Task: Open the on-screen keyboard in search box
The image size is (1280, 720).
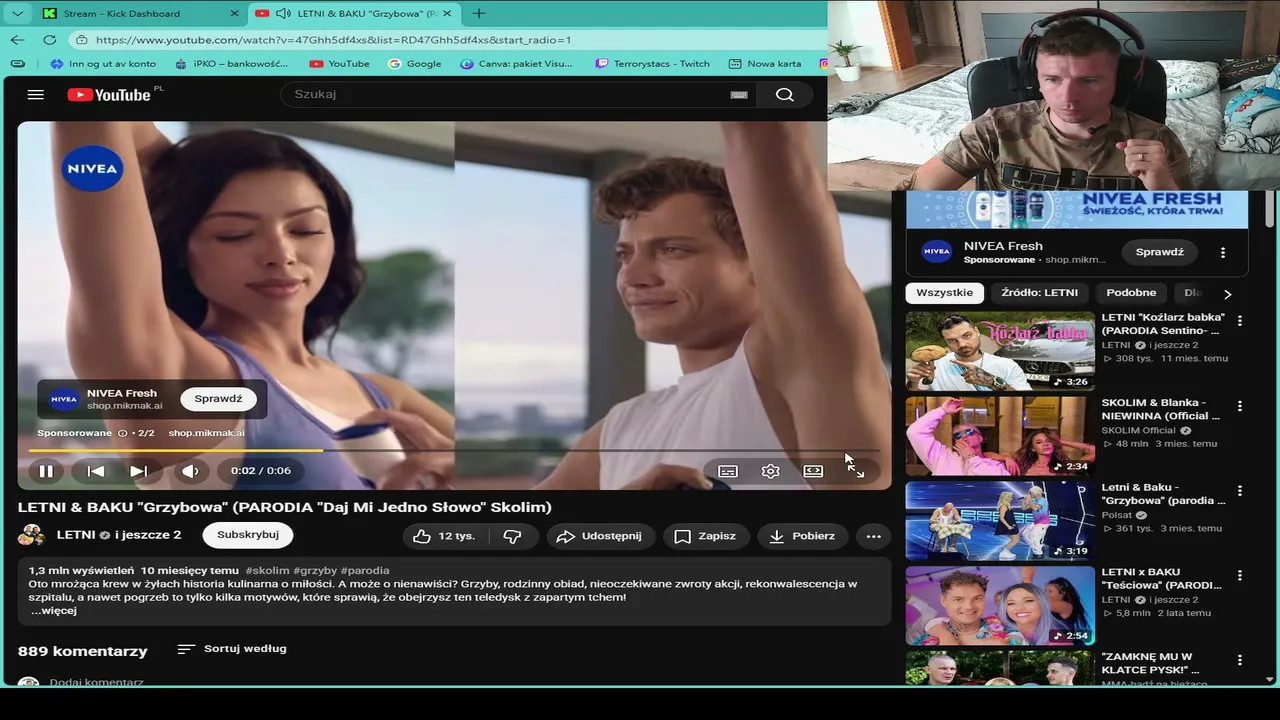Action: click(739, 95)
